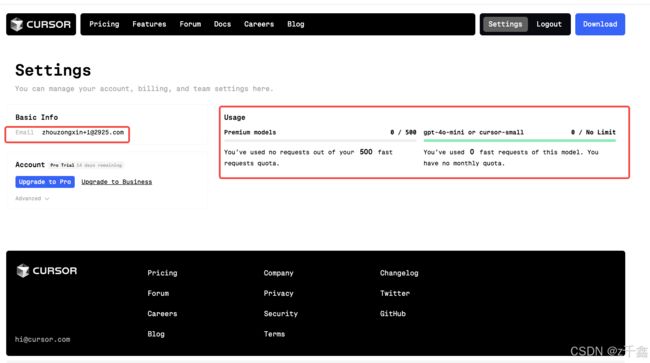Select the Settings button in the header

505,24
